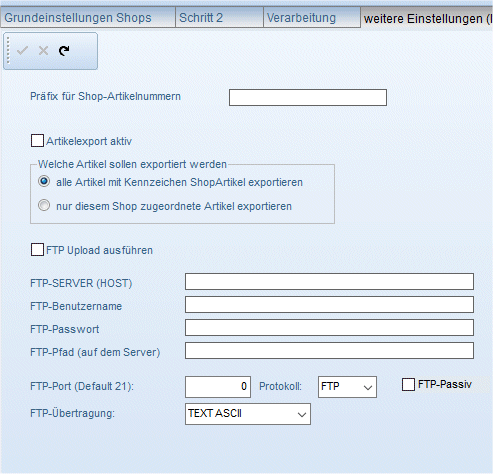Screen dimensions: 493x474
Task: Open the Protokoll FTP dropdown
Action: coord(347,387)
